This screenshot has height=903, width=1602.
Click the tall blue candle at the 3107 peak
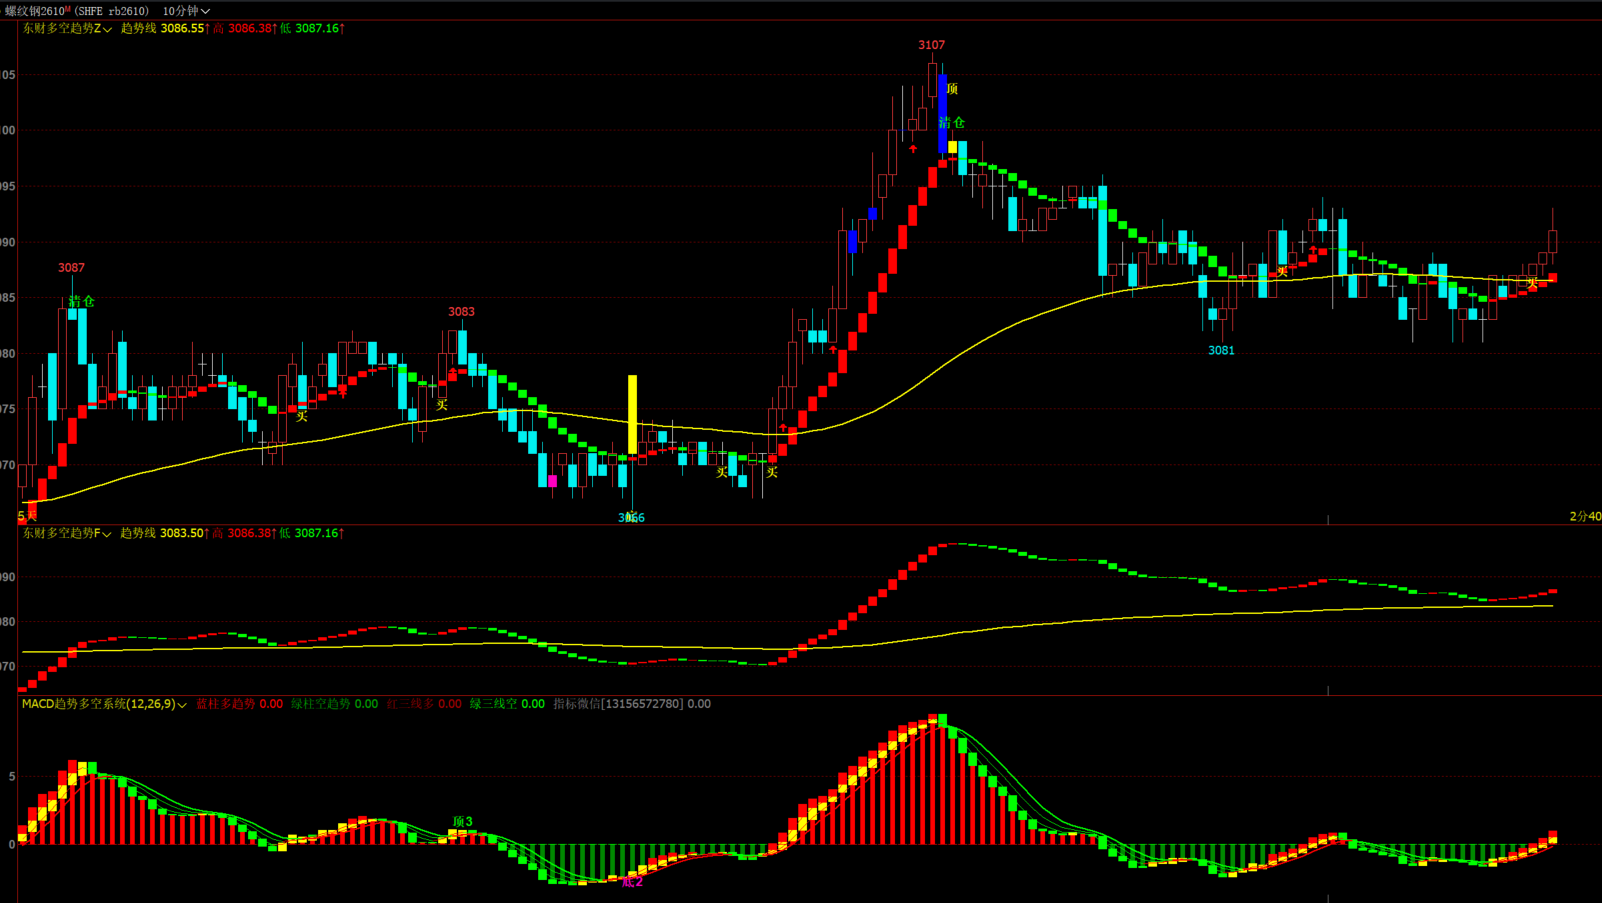tap(943, 114)
